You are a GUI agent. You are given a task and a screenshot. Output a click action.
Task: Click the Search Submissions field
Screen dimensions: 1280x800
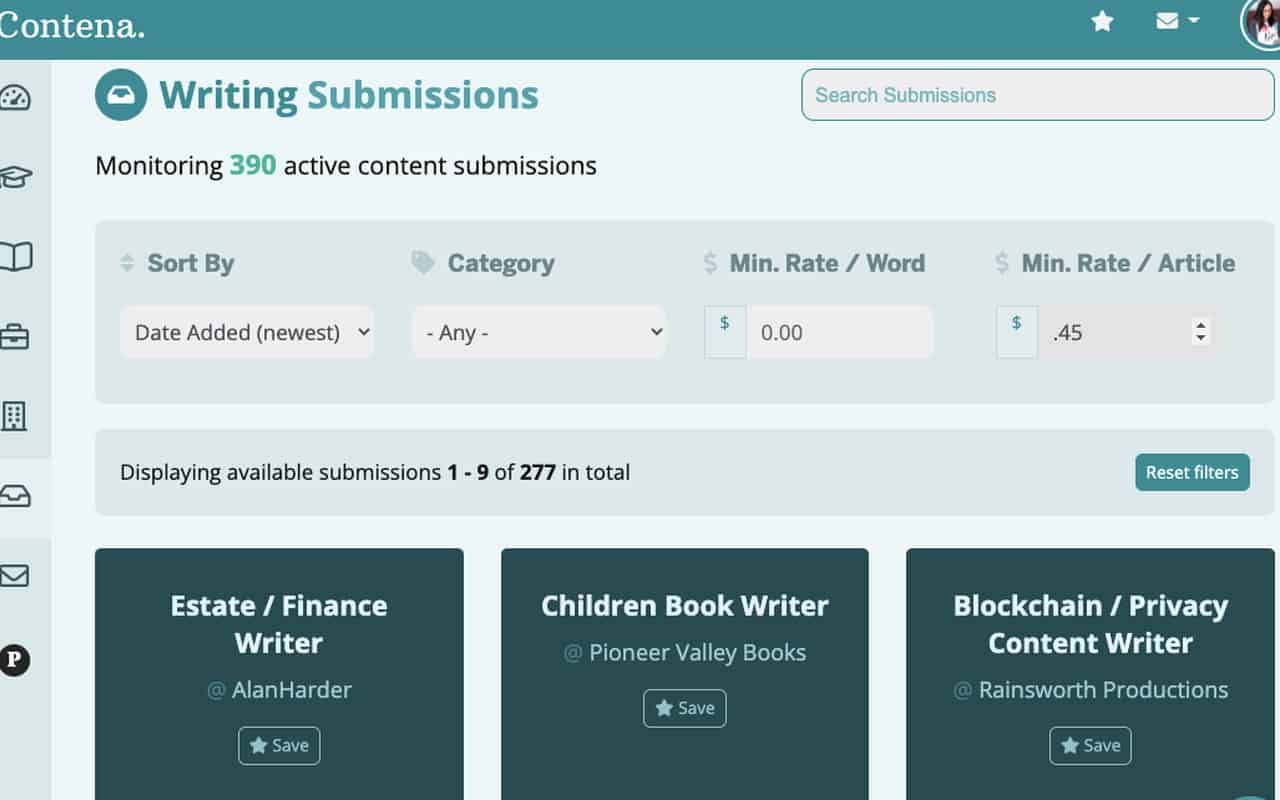[x=1037, y=94]
